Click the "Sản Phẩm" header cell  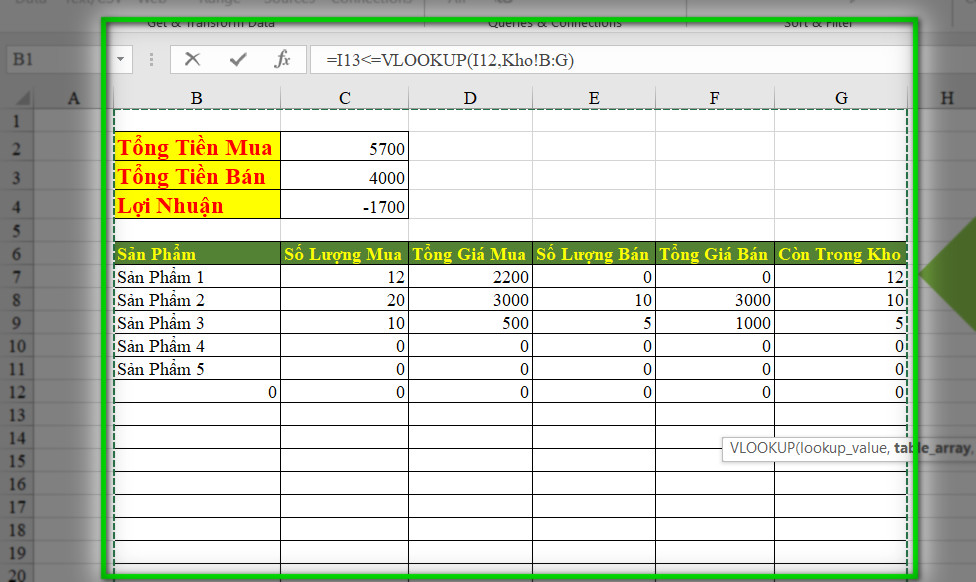pos(197,254)
